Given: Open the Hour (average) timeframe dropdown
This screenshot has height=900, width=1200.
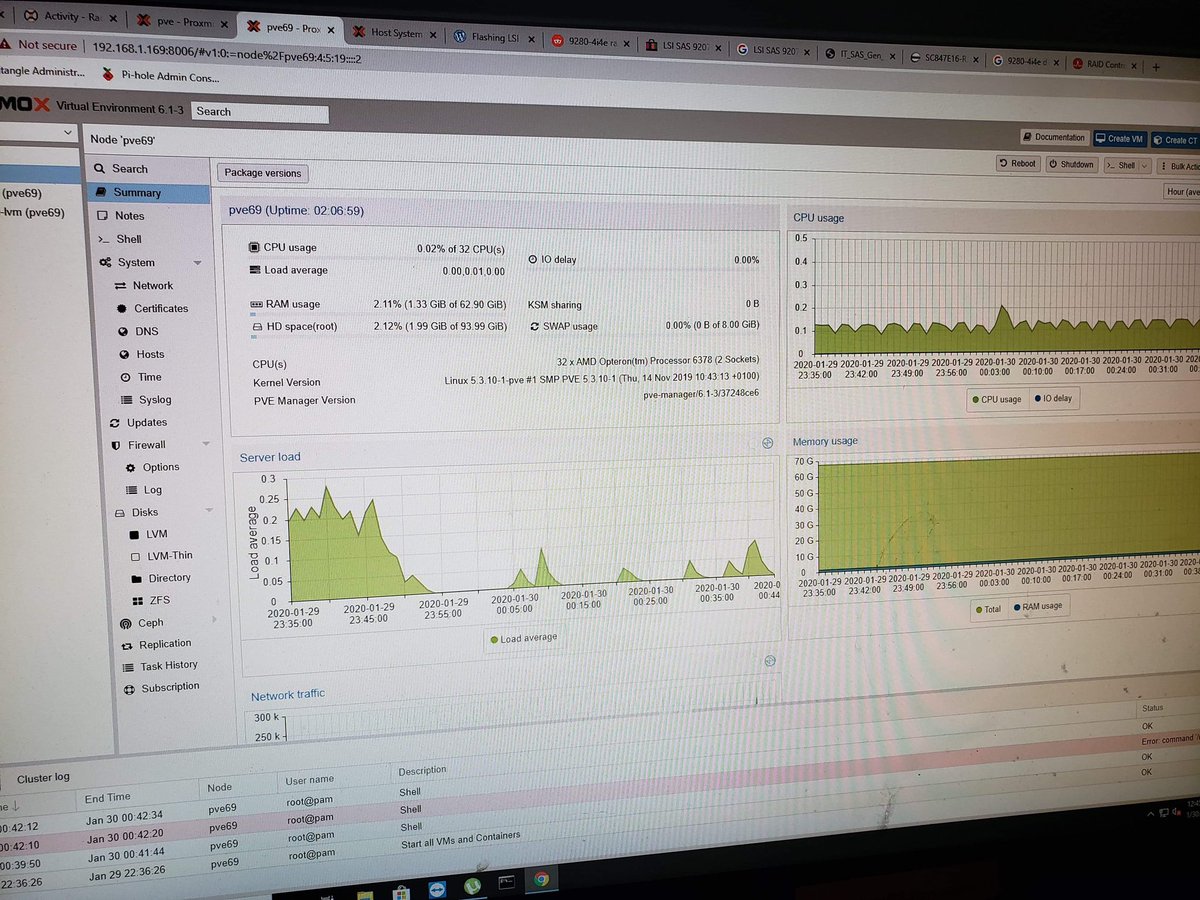Looking at the screenshot, I should click(x=1181, y=192).
